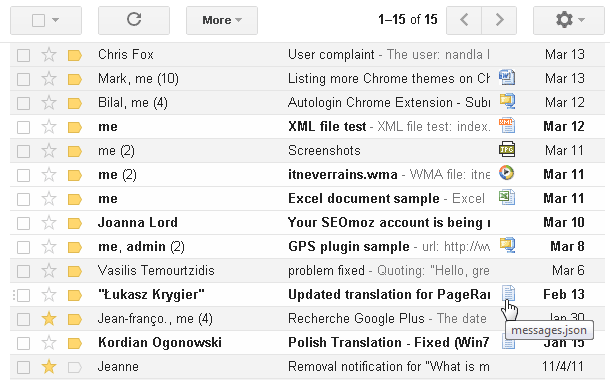Check the box for Joanna Lord's email
The height and width of the screenshot is (380, 610).
(x=23, y=223)
